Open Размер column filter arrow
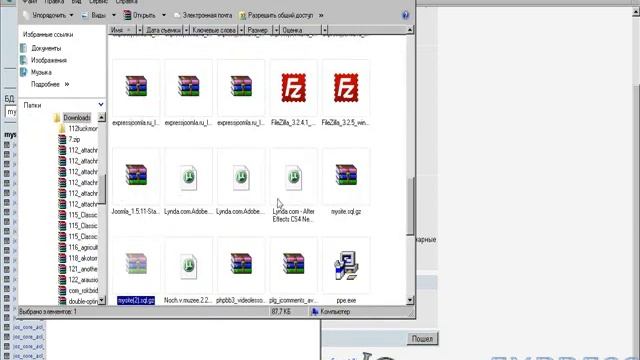This screenshot has width=640, height=360. coord(276,30)
